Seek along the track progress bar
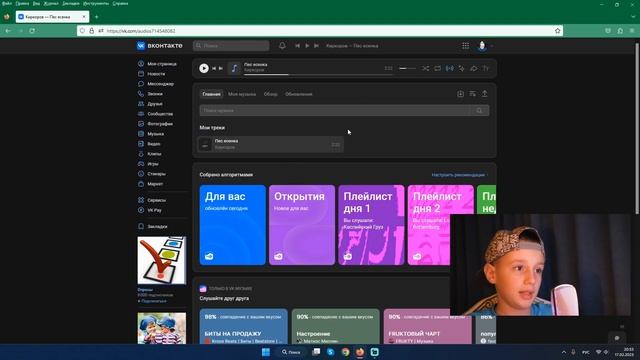The height and width of the screenshot is (360, 640). click(318, 75)
